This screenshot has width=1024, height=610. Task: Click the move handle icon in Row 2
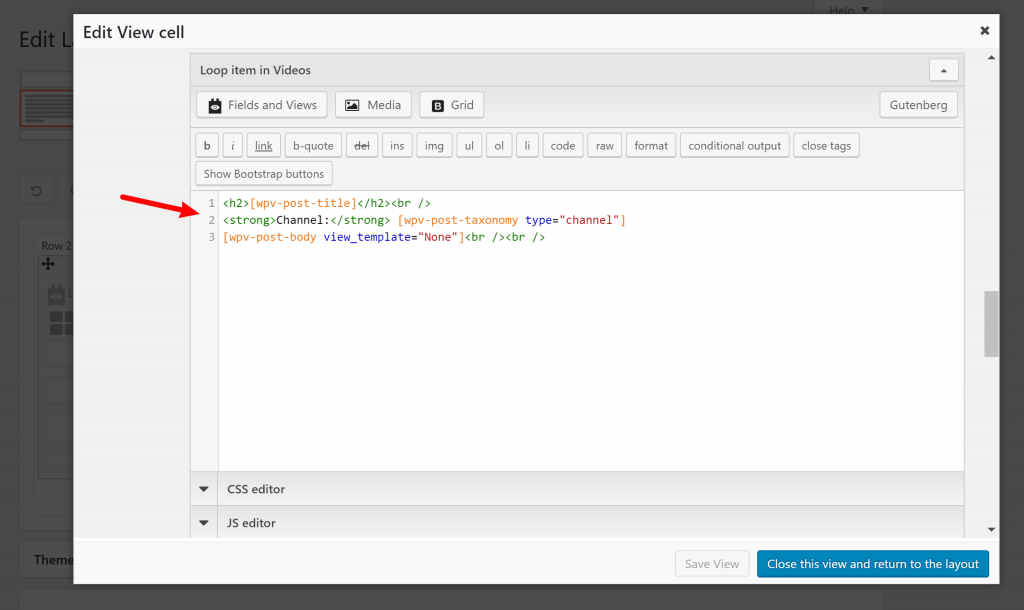[x=48, y=264]
